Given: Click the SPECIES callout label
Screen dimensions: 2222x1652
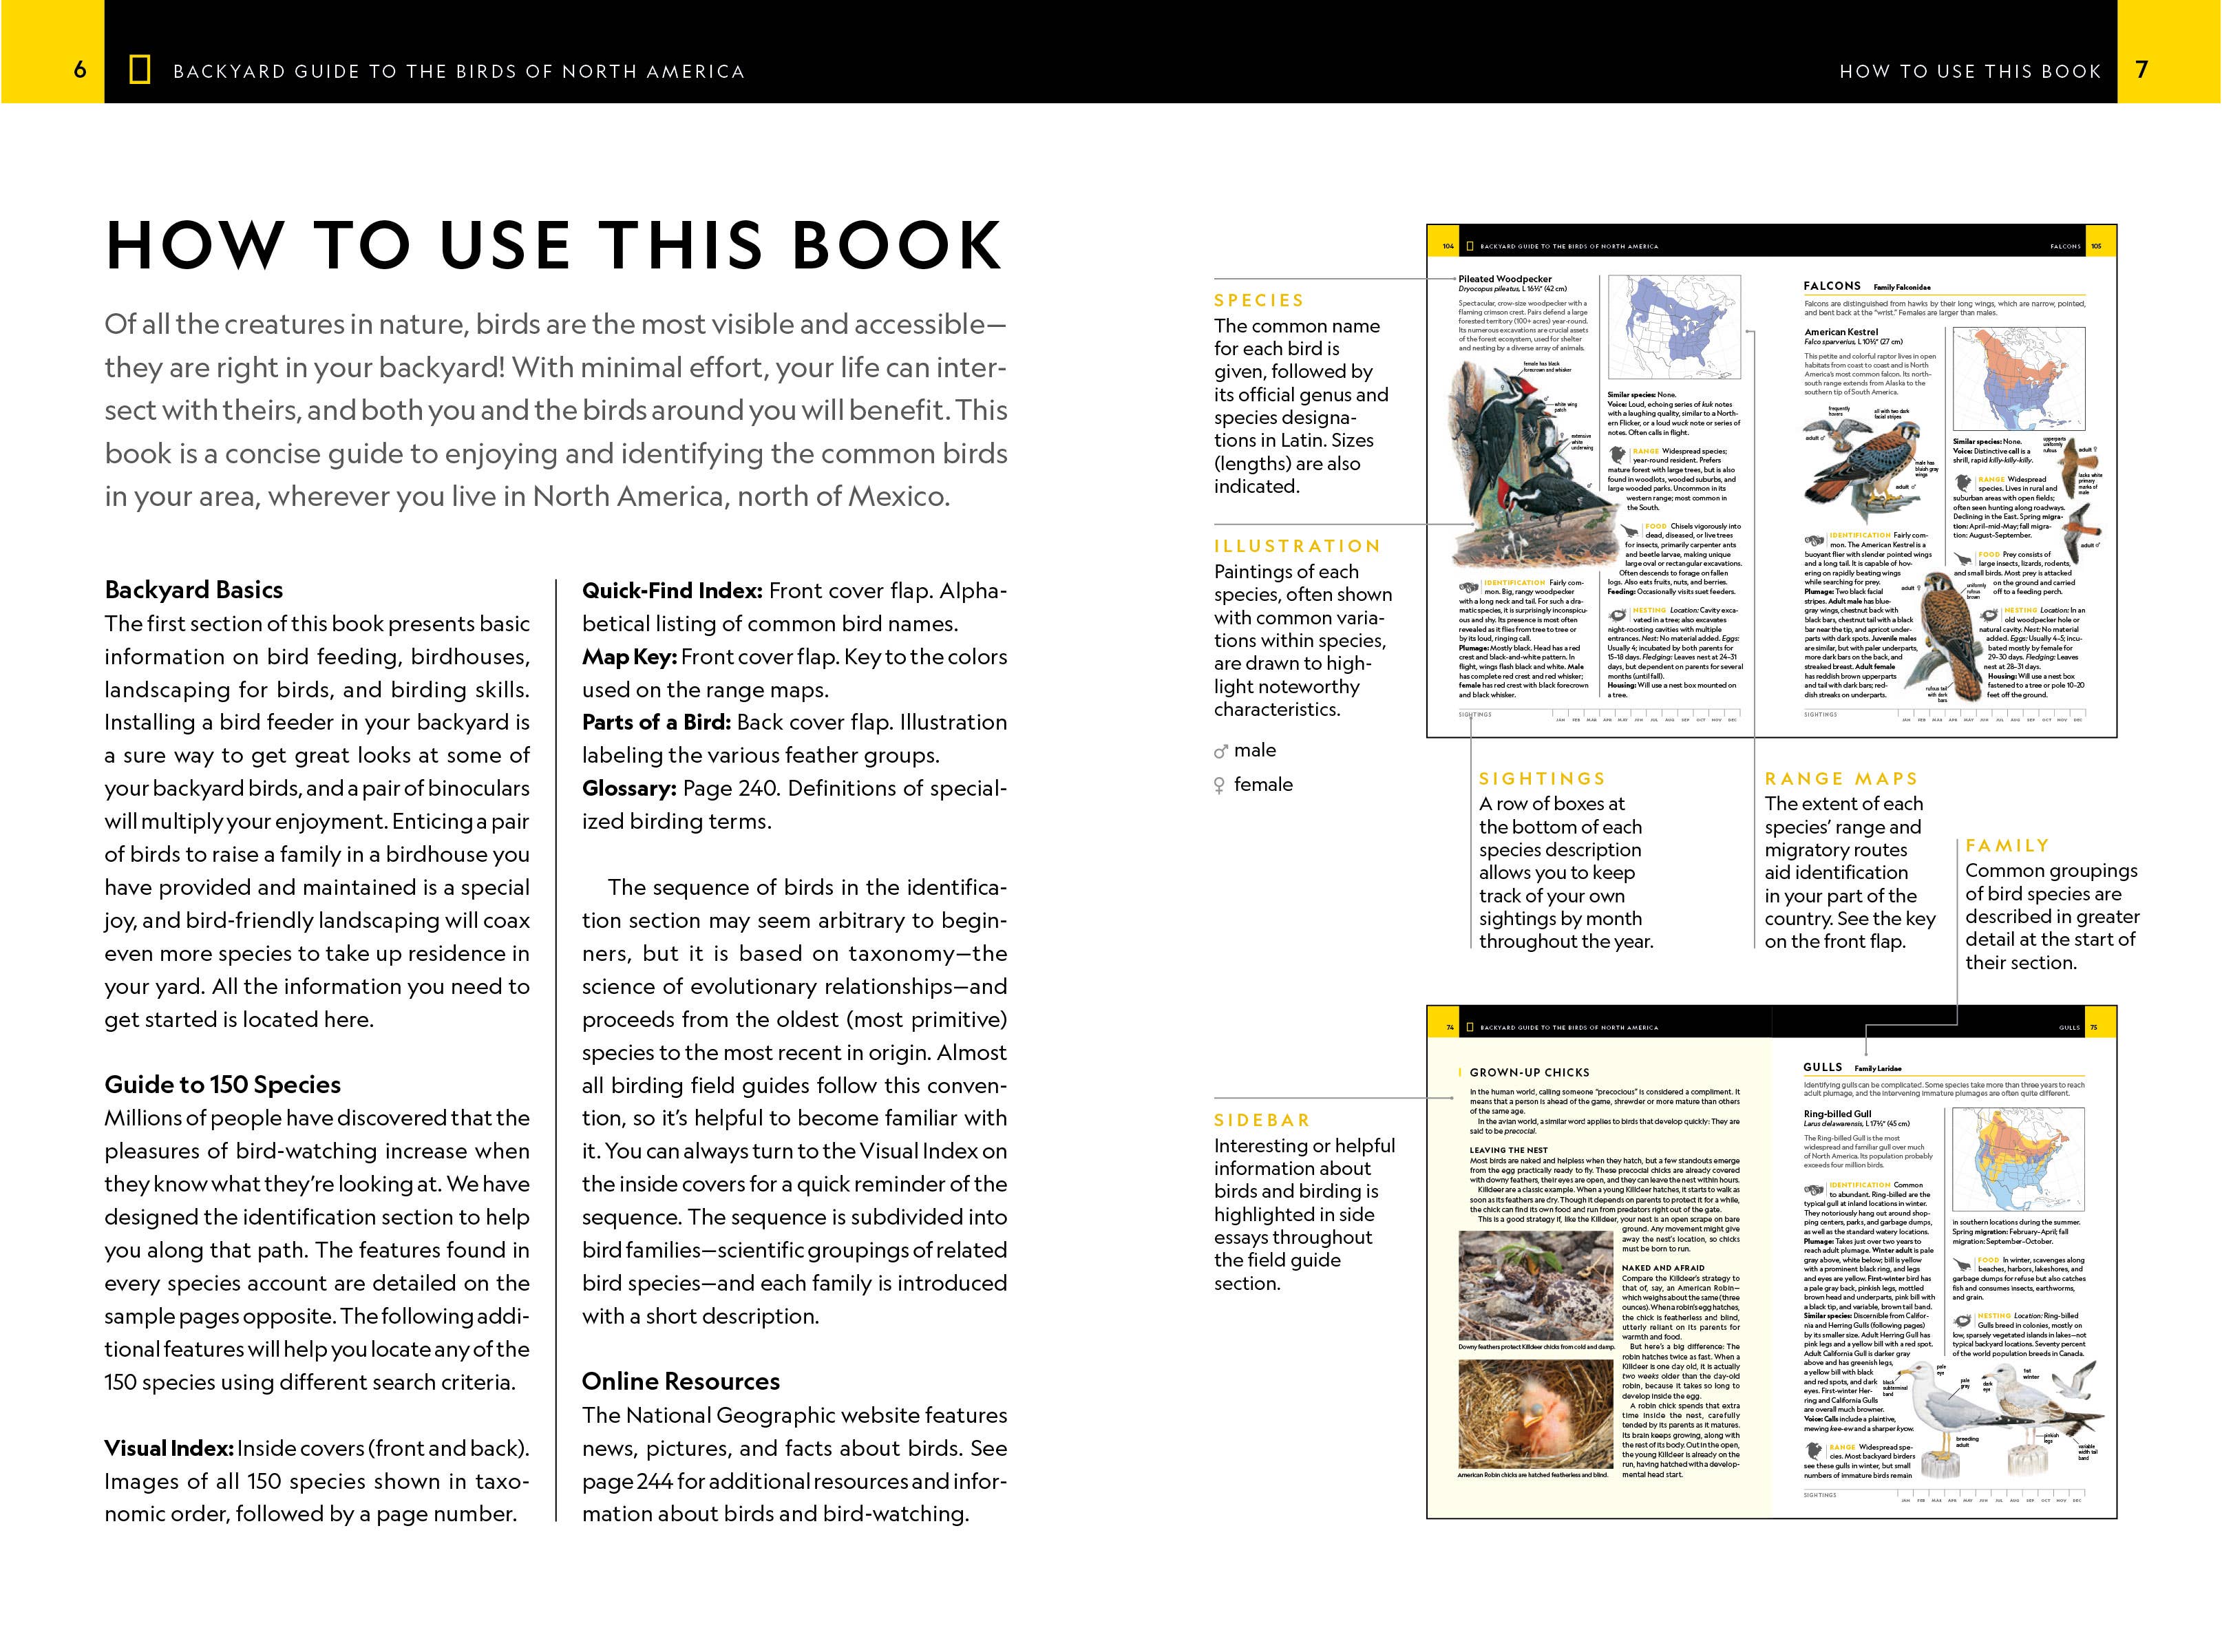Looking at the screenshot, I should [x=1259, y=300].
